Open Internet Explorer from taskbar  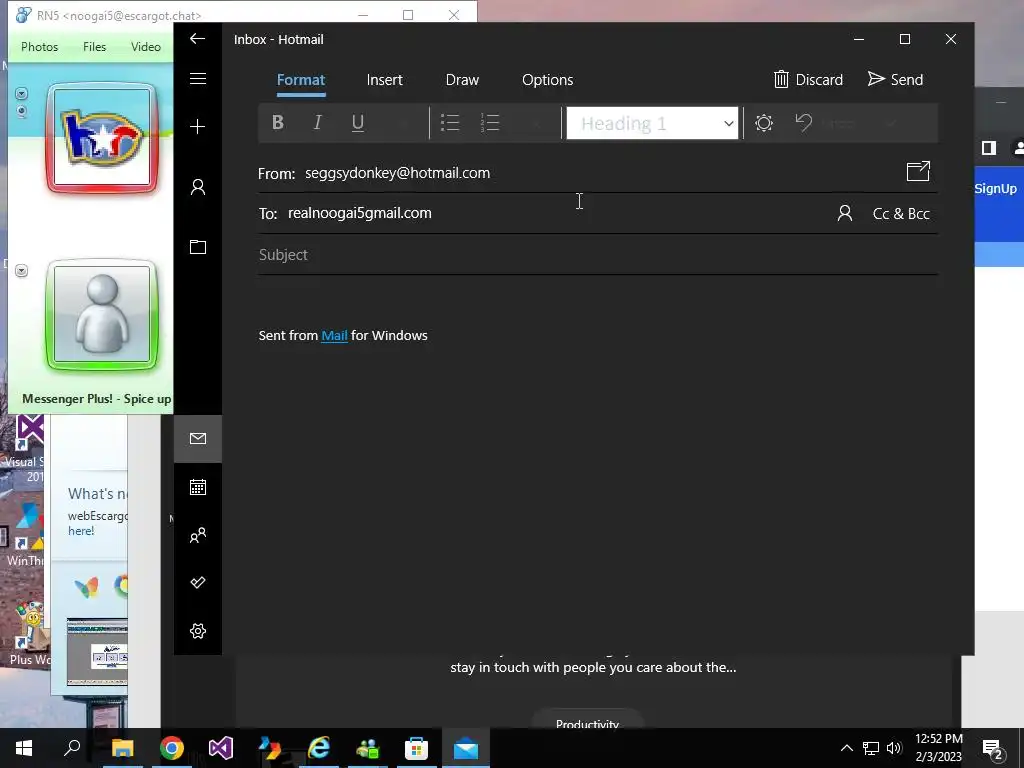coord(319,748)
